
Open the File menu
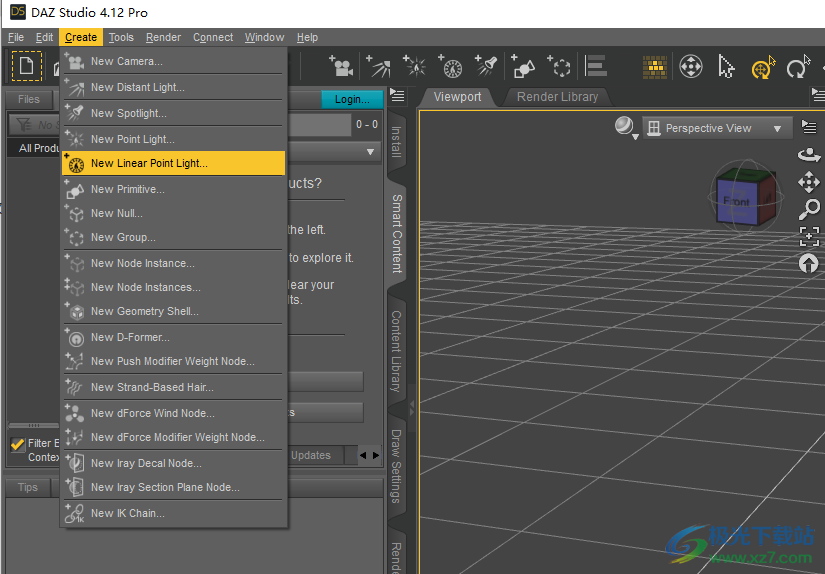point(16,37)
